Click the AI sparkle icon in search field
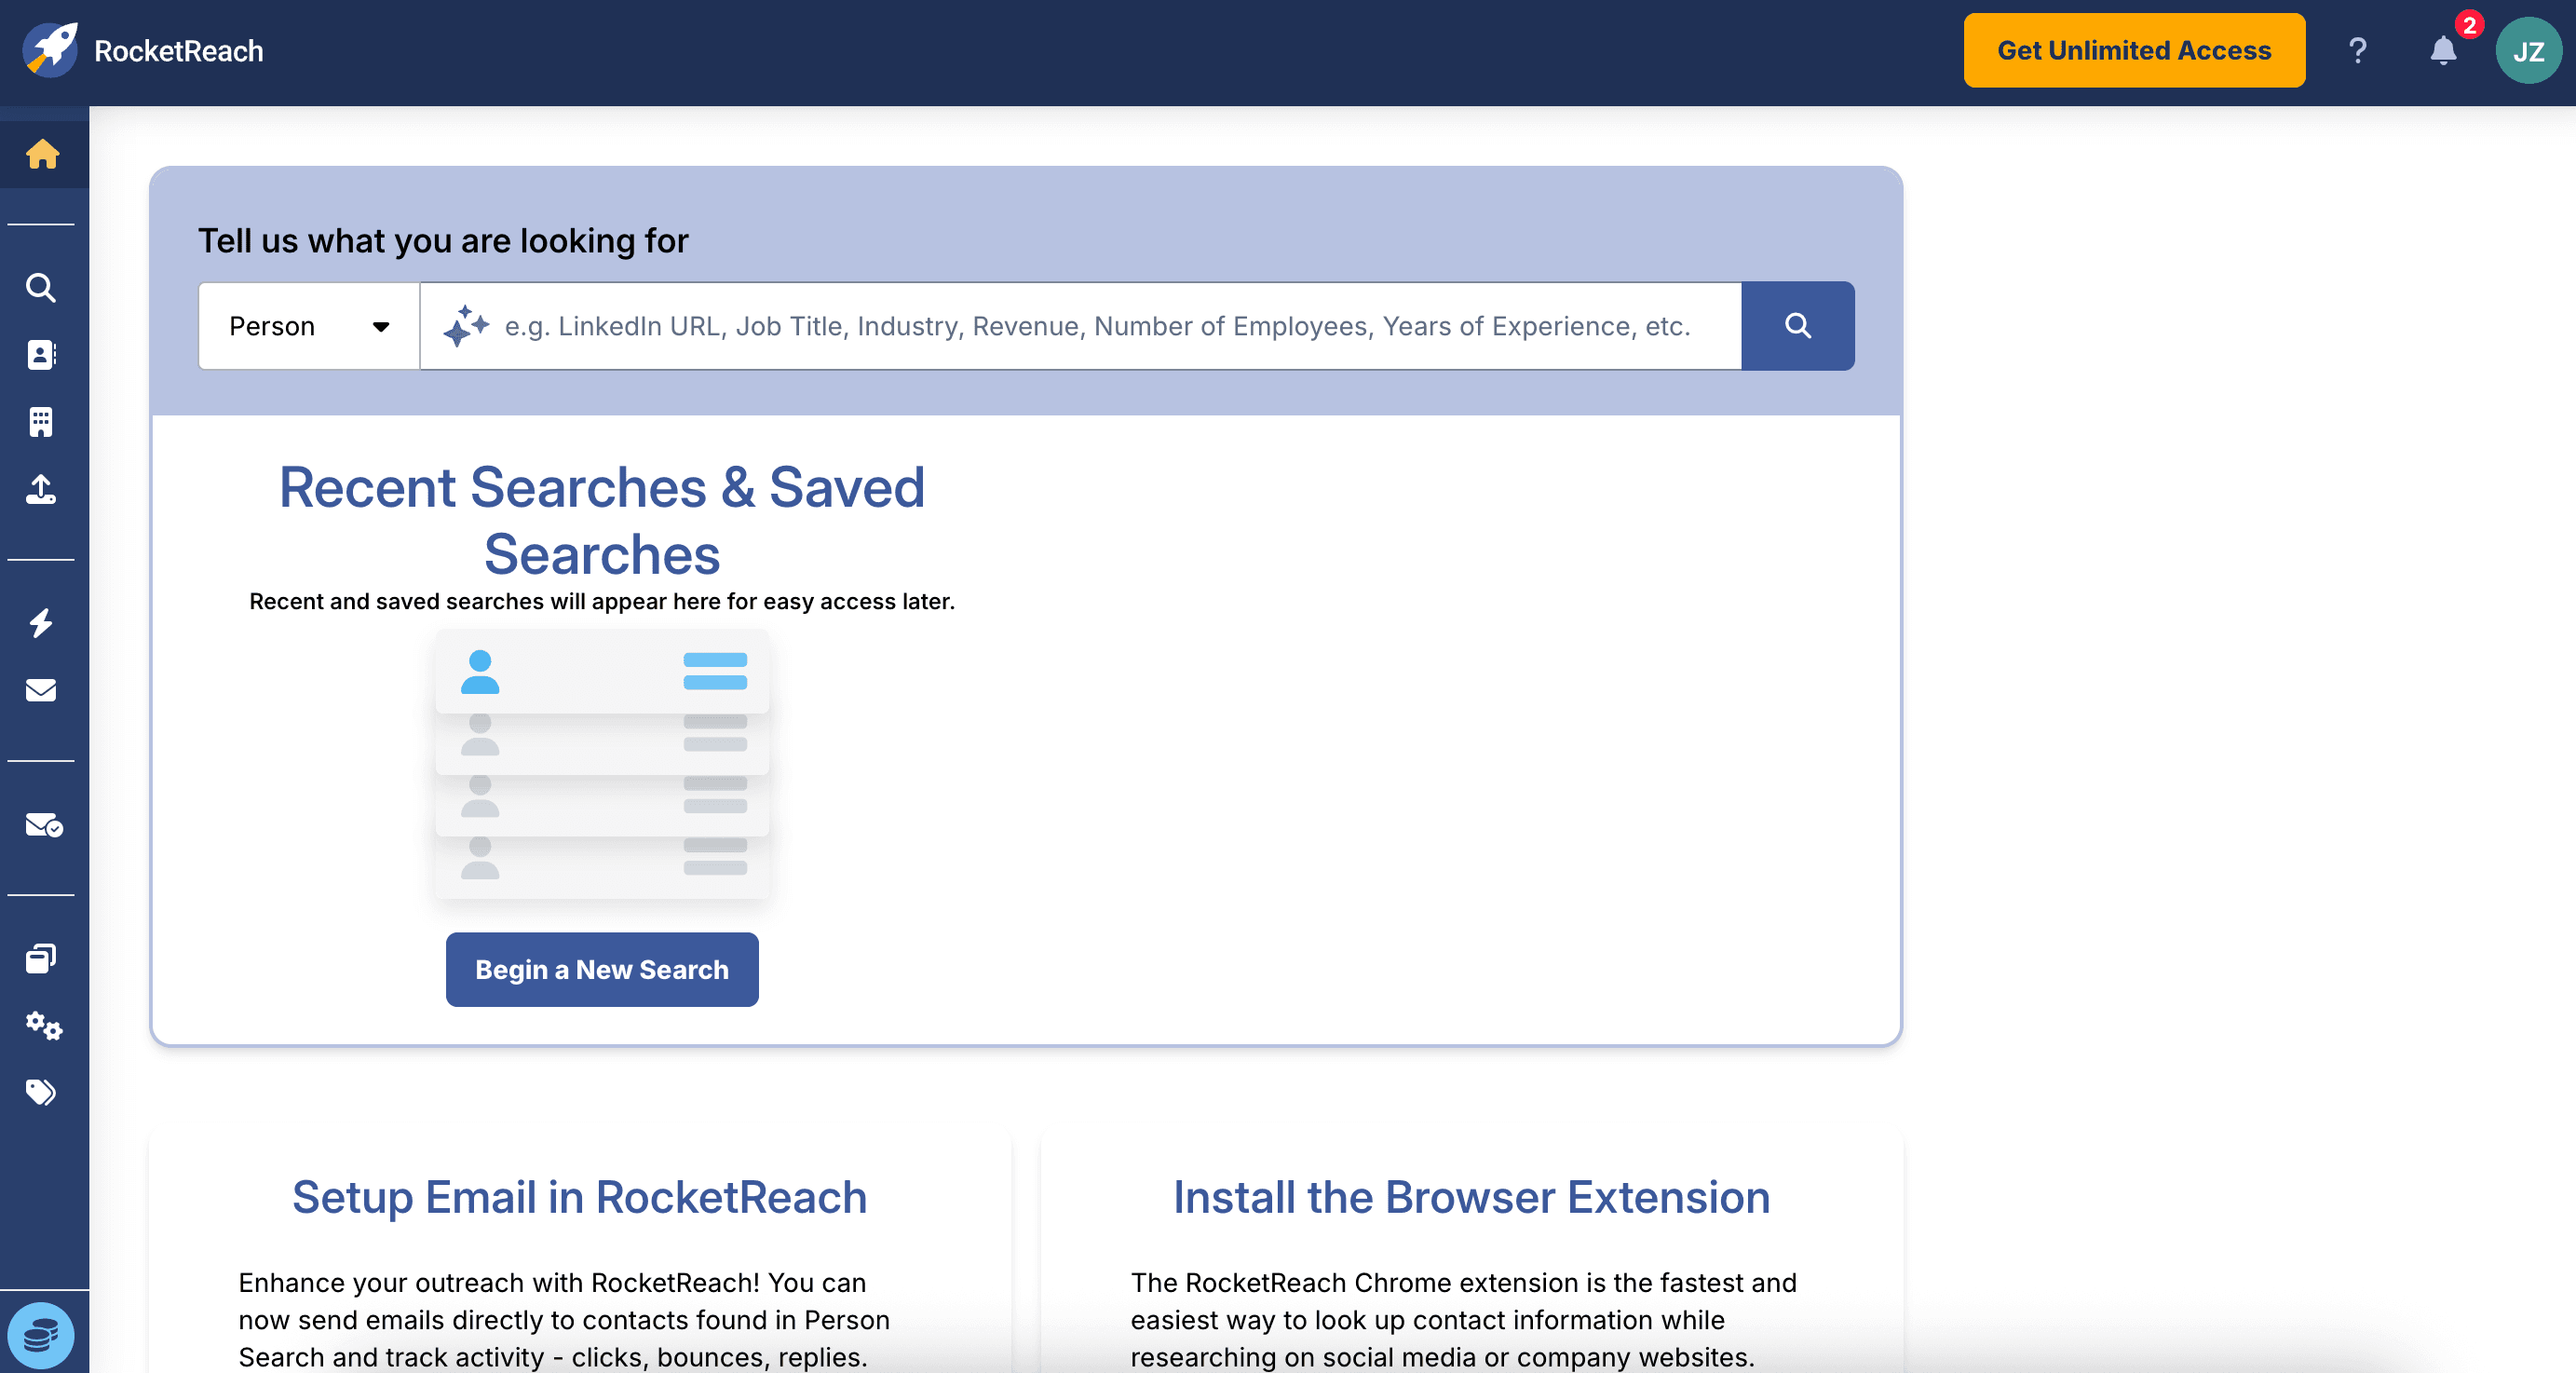Image resolution: width=2576 pixels, height=1373 pixels. coord(466,326)
